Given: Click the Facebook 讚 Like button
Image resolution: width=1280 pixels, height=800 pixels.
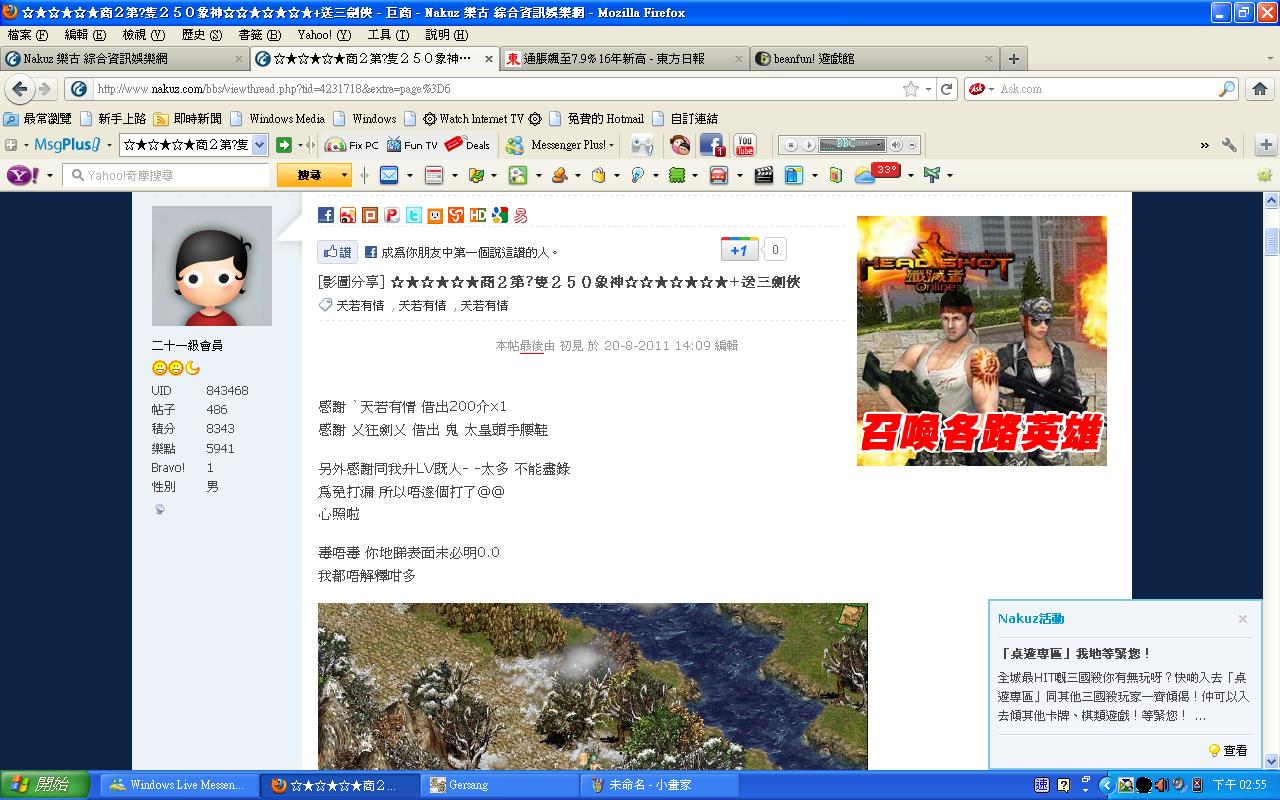Looking at the screenshot, I should click(x=337, y=252).
